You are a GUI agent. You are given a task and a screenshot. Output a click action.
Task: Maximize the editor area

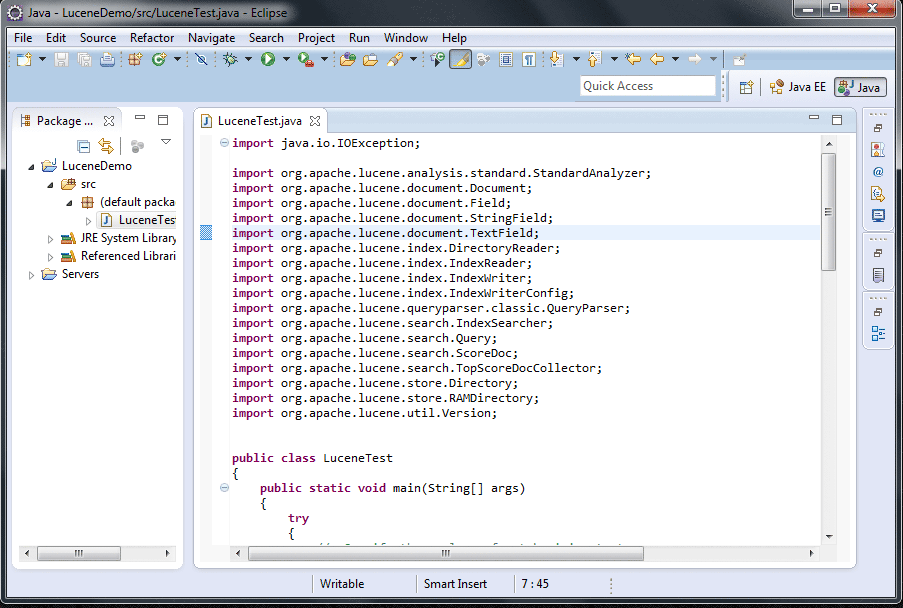tap(837, 120)
